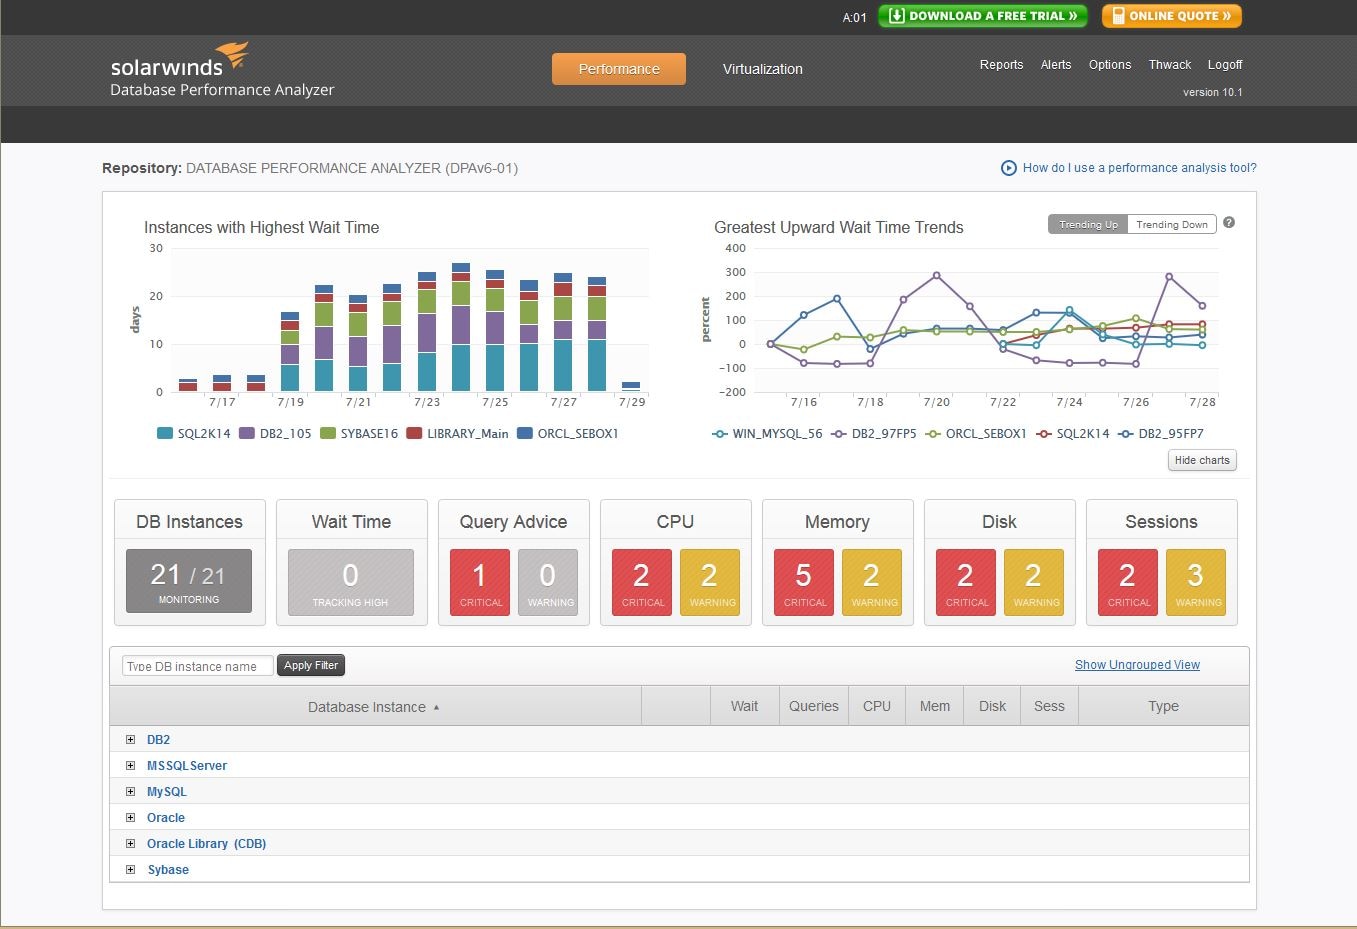Click the download arrow icon in free trial button

pyautogui.click(x=897, y=16)
